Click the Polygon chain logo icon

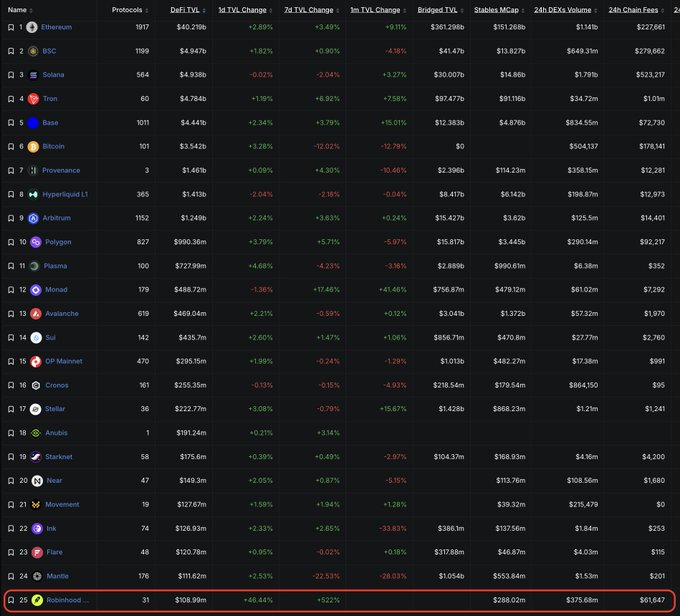[x=36, y=242]
